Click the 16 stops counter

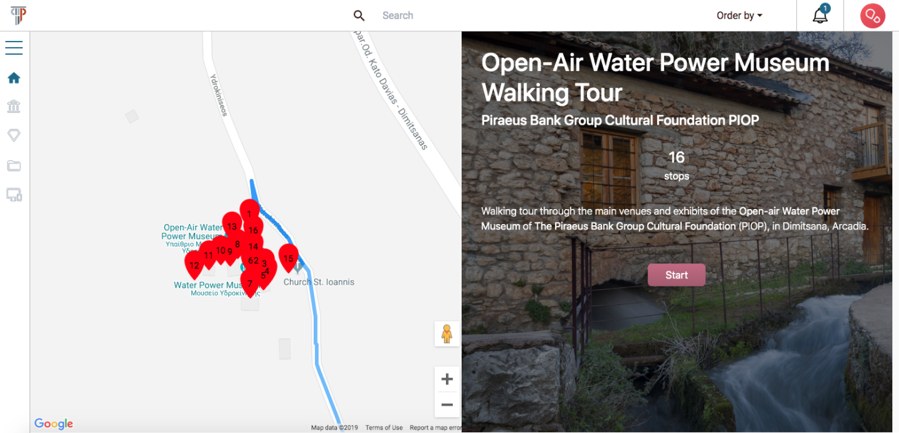tap(677, 165)
